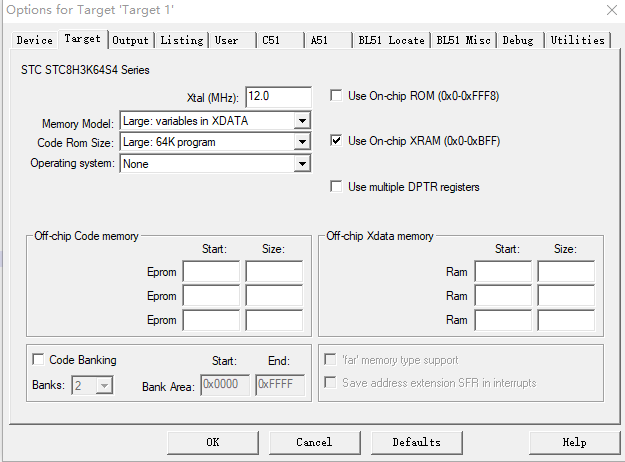Screen dimensions: 625x462
Task: Click first Eprom Start field
Action: [211, 271]
